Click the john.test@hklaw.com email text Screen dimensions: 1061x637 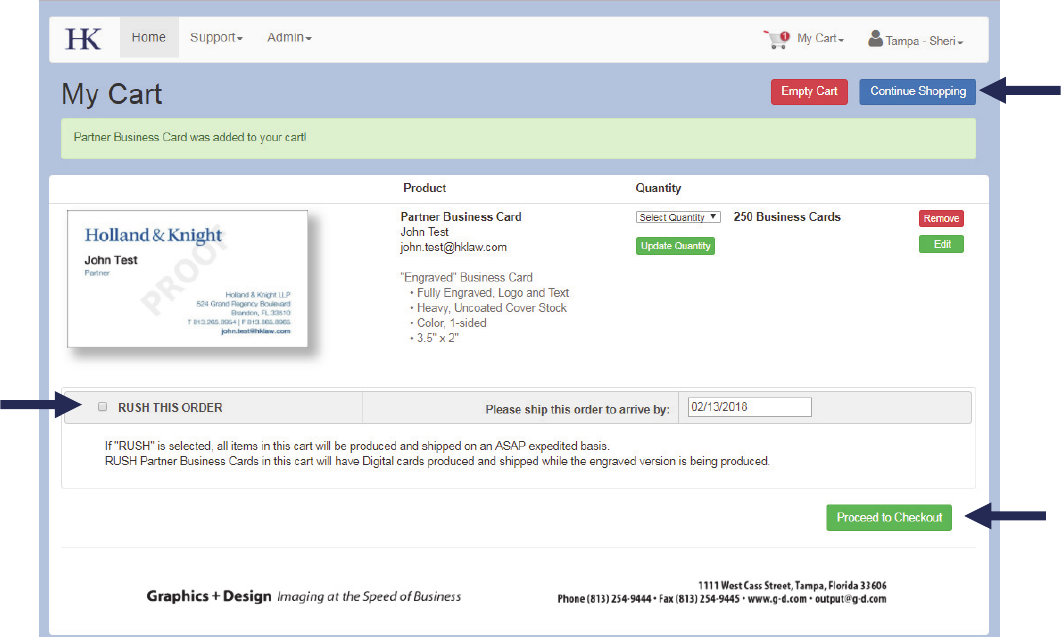tap(453, 247)
